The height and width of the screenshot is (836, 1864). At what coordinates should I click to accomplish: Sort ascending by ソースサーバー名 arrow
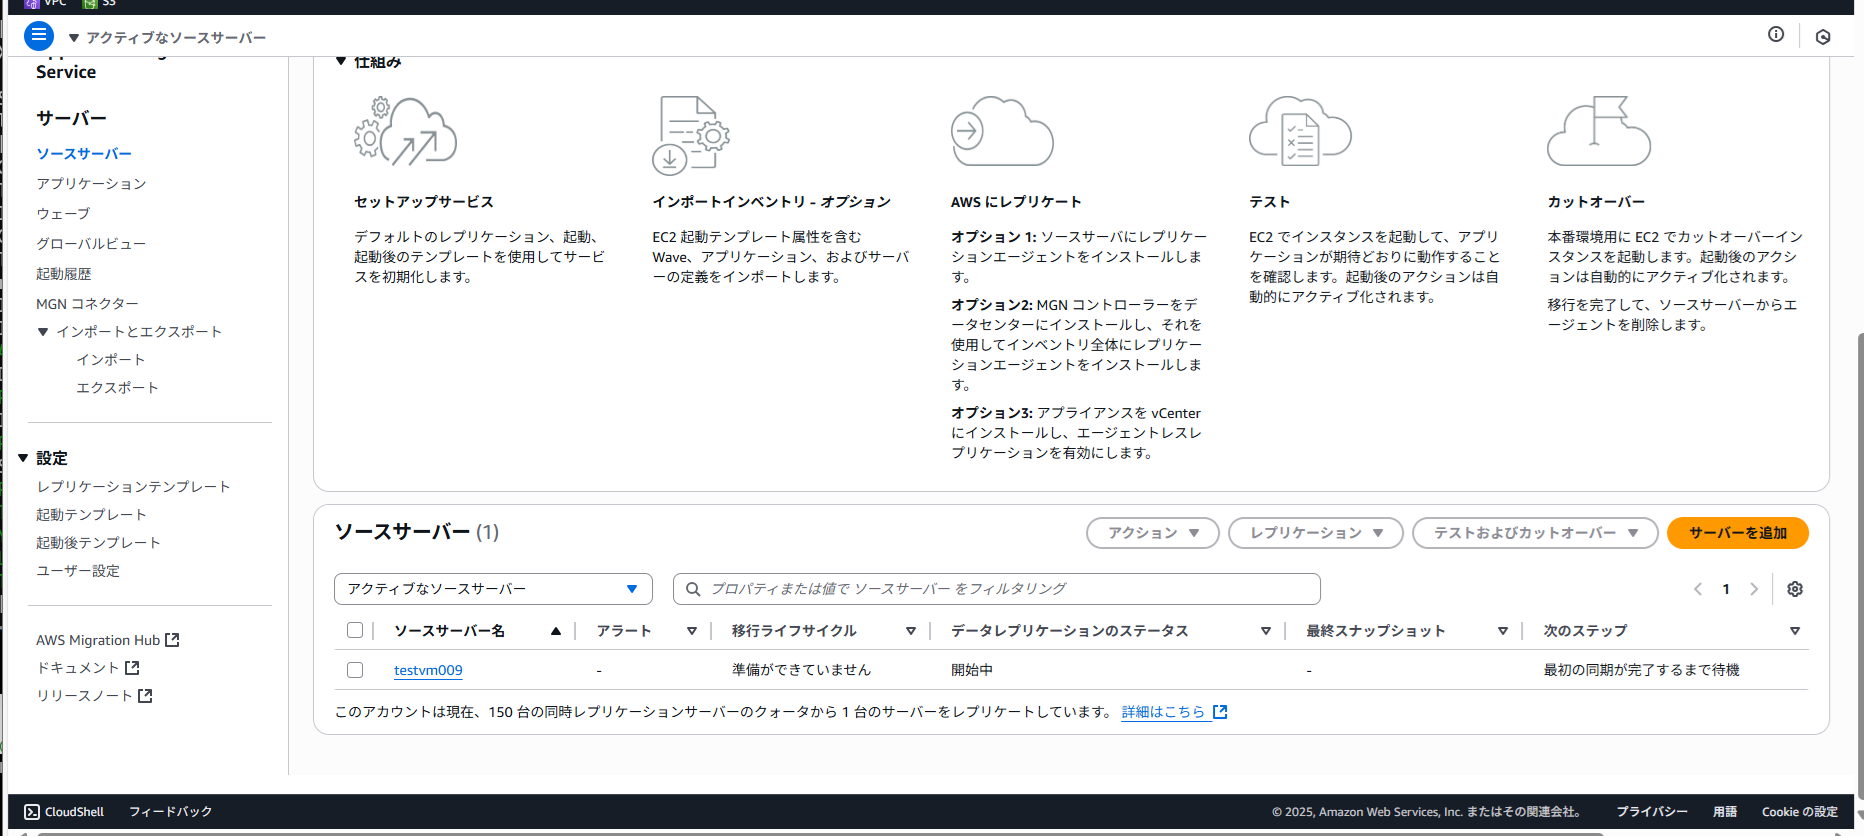tap(556, 631)
